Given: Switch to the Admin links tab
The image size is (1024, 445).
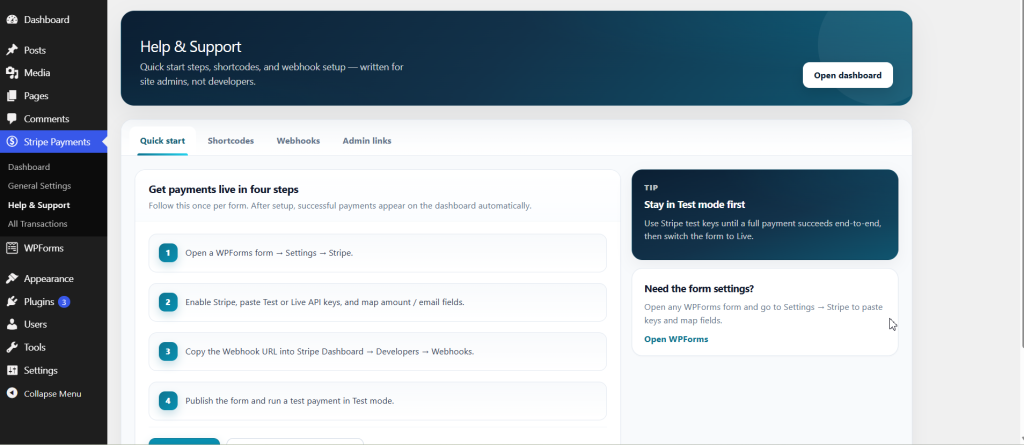Looking at the screenshot, I should tap(367, 140).
